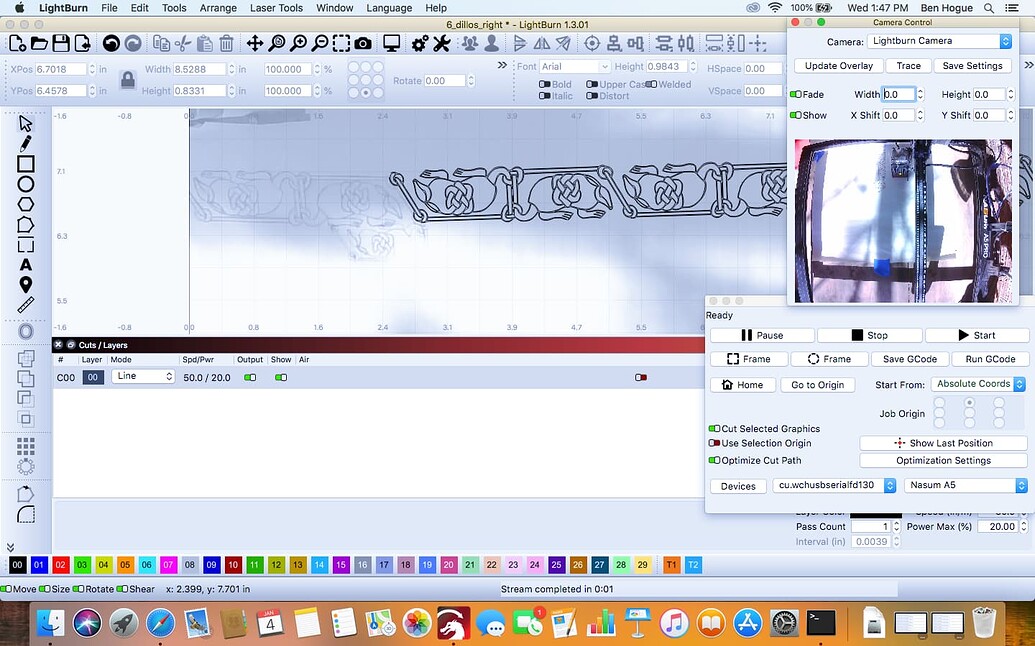Open the layer Mode dropdown showing Line
The width and height of the screenshot is (1035, 646).
coord(143,376)
